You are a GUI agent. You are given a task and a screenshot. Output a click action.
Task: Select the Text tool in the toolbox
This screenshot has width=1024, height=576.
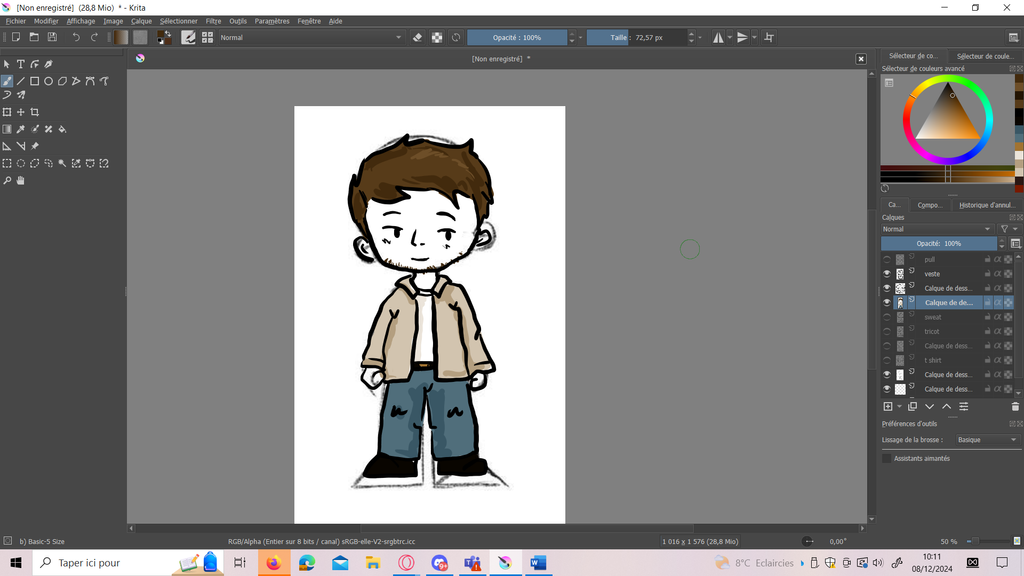20,64
